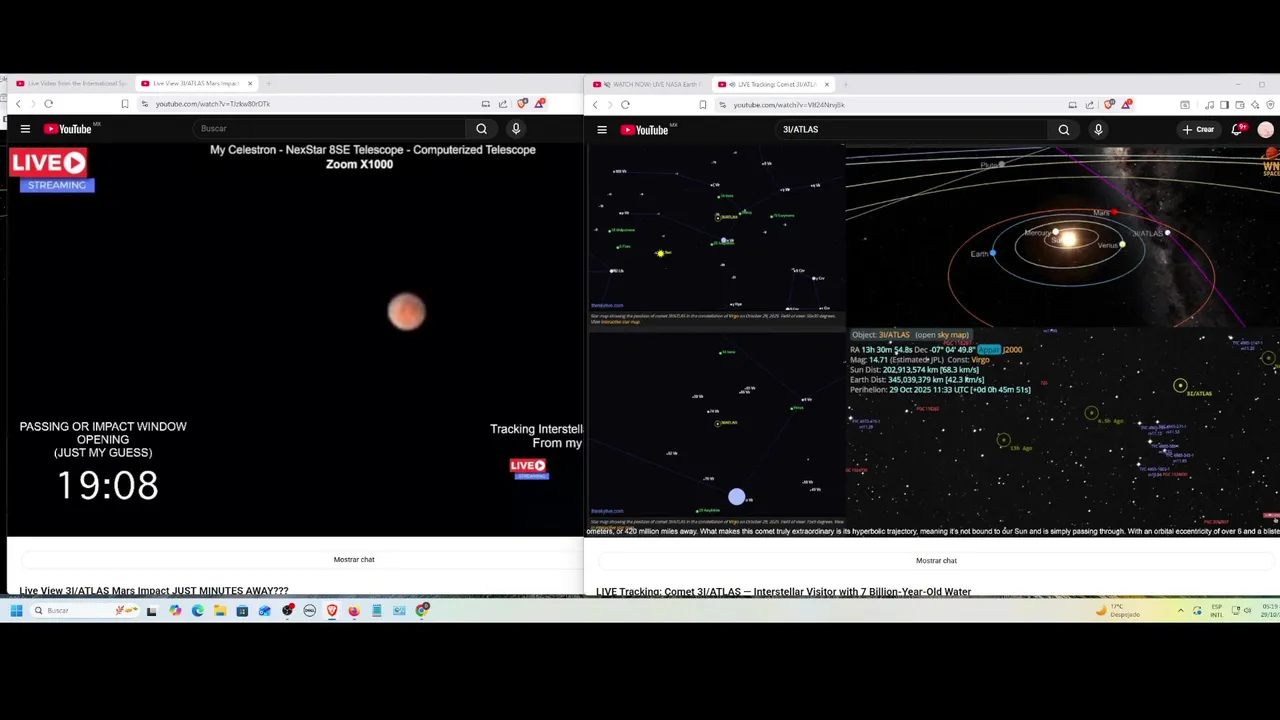Switch to 'Live Video from the International' tab
1280x720 pixels.
point(72,84)
